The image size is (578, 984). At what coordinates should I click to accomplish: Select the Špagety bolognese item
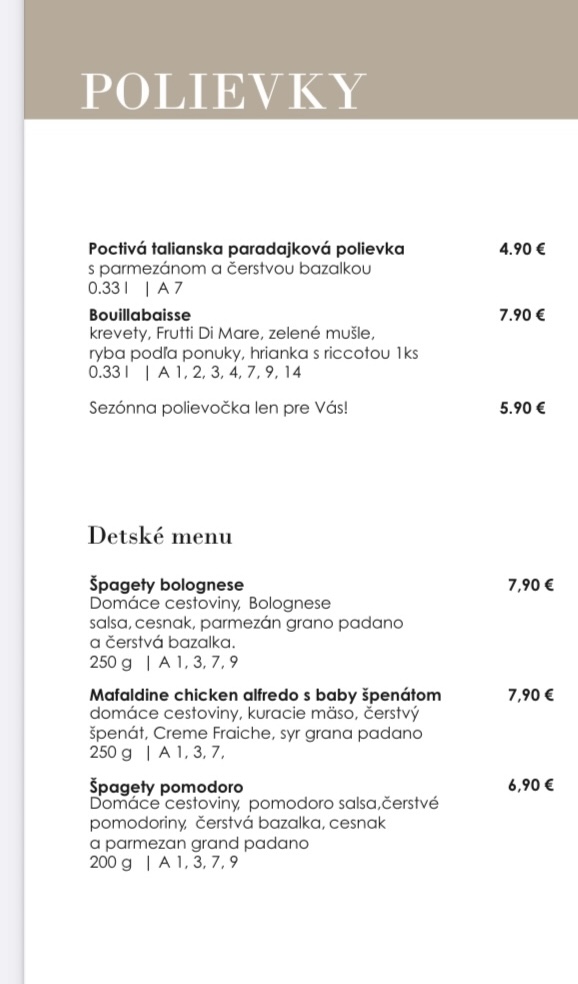166,585
